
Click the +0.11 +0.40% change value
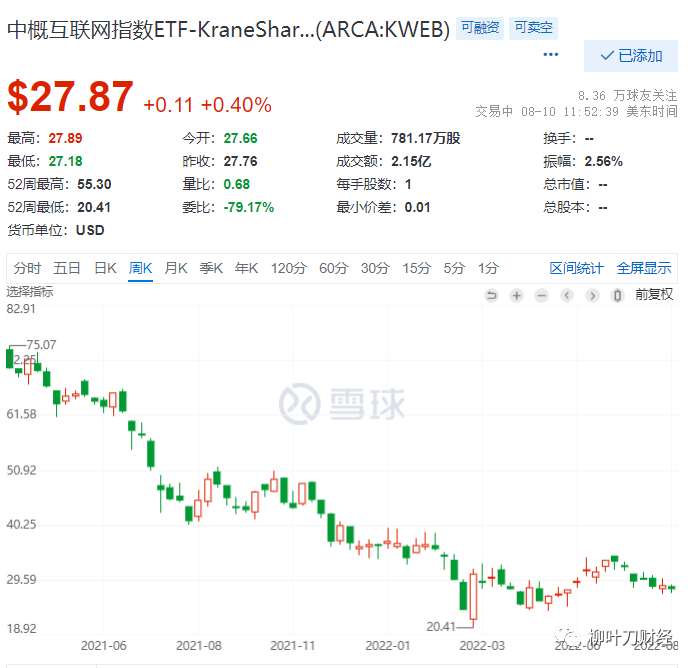pyautogui.click(x=207, y=105)
